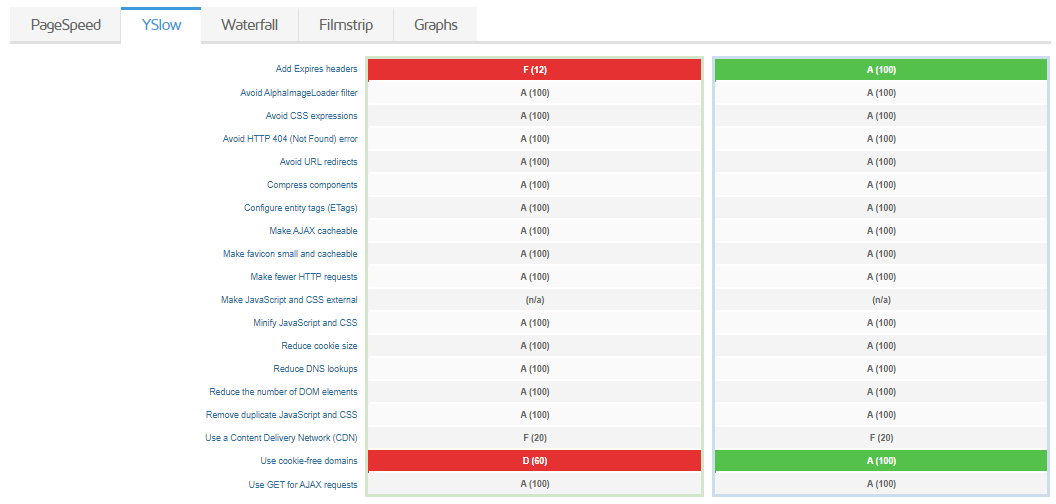
Task: Select green A (100) Add Expires headers cell
Action: coord(881,69)
